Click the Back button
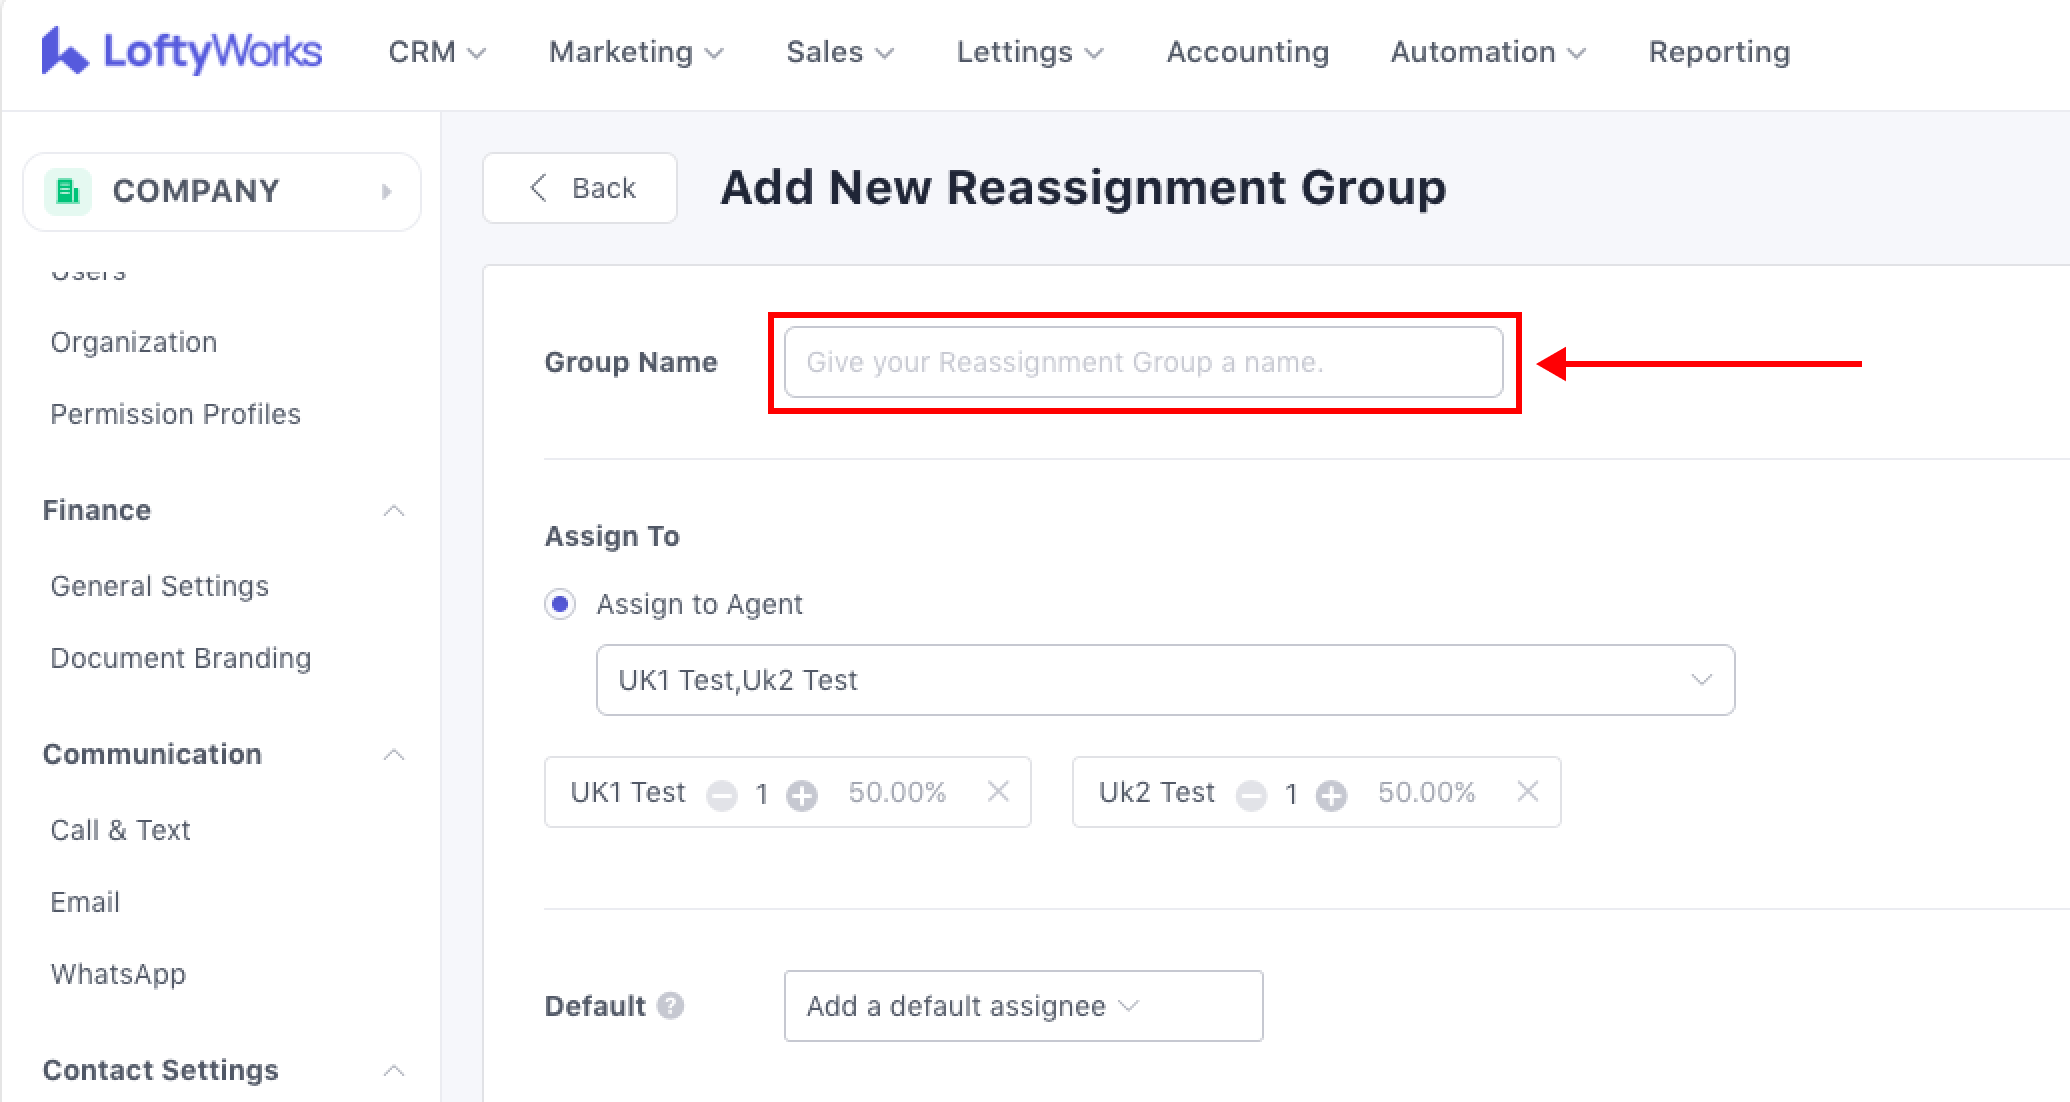Image resolution: width=2070 pixels, height=1102 pixels. (580, 188)
